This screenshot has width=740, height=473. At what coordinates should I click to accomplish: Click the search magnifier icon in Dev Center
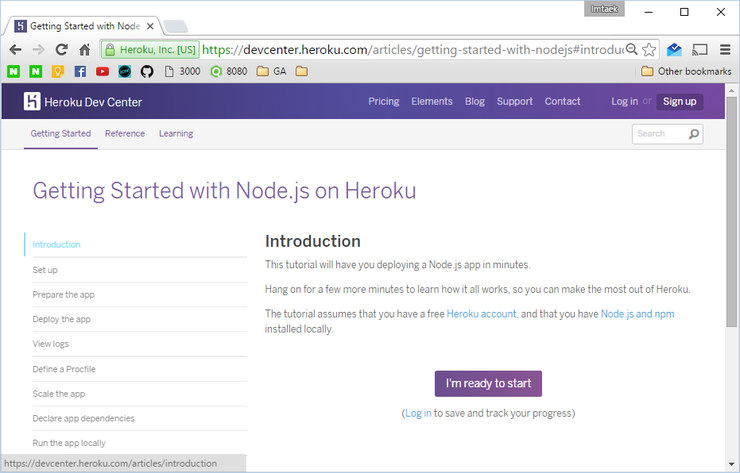[x=694, y=134]
